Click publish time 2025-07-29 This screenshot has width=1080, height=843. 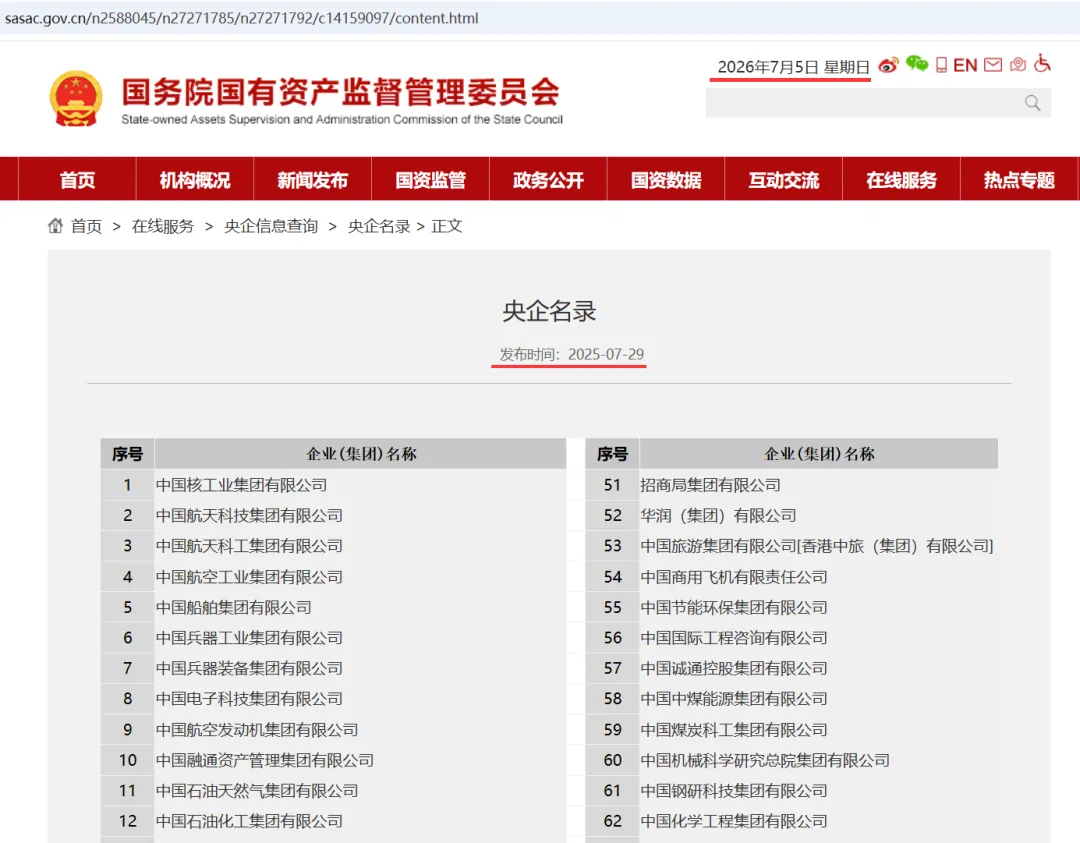pos(571,354)
